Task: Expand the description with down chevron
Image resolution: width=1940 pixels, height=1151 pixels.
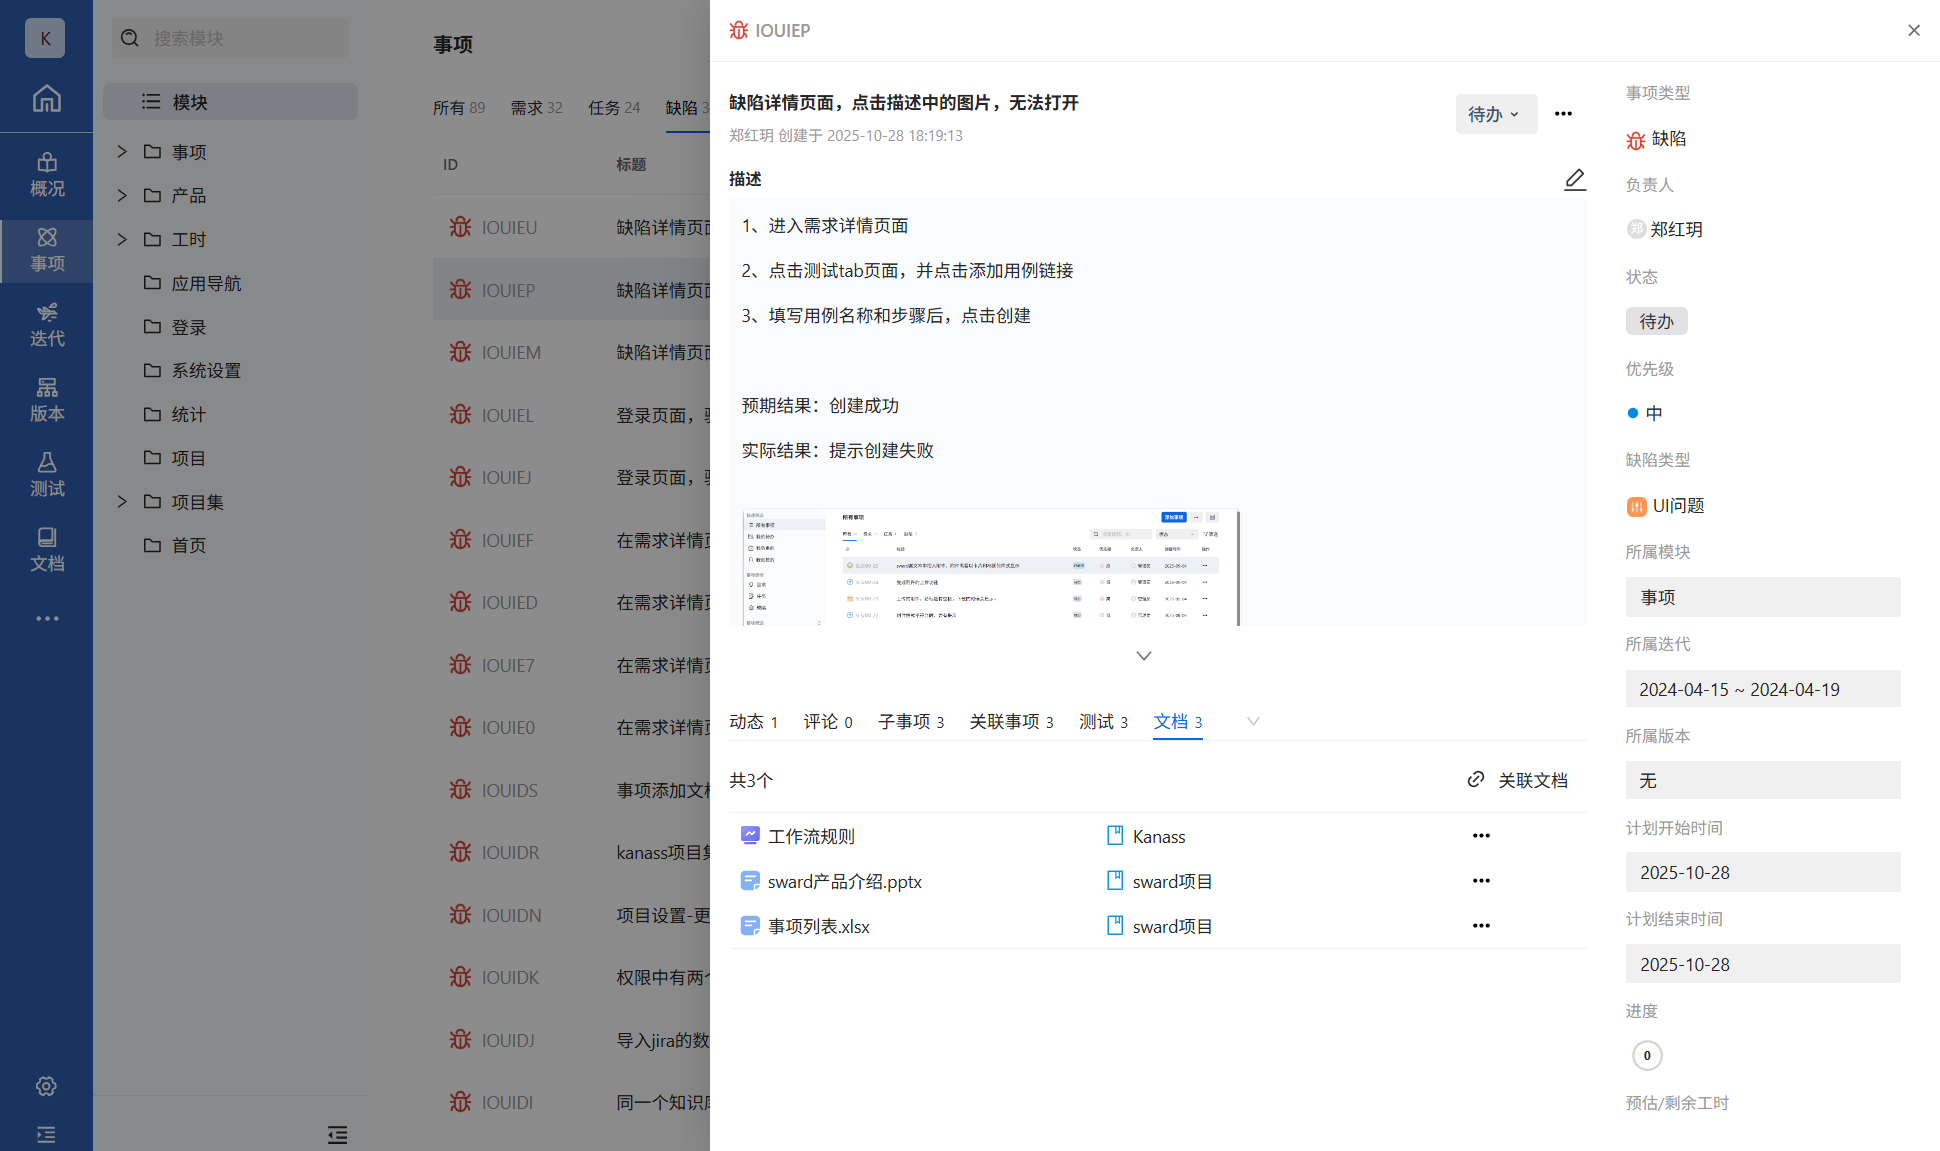Action: (x=1144, y=656)
